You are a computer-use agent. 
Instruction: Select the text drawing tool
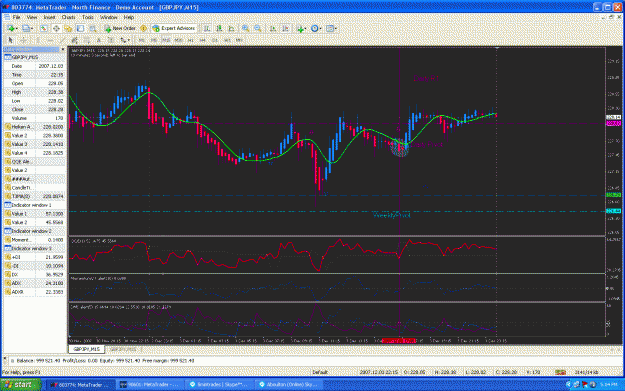(98, 40)
